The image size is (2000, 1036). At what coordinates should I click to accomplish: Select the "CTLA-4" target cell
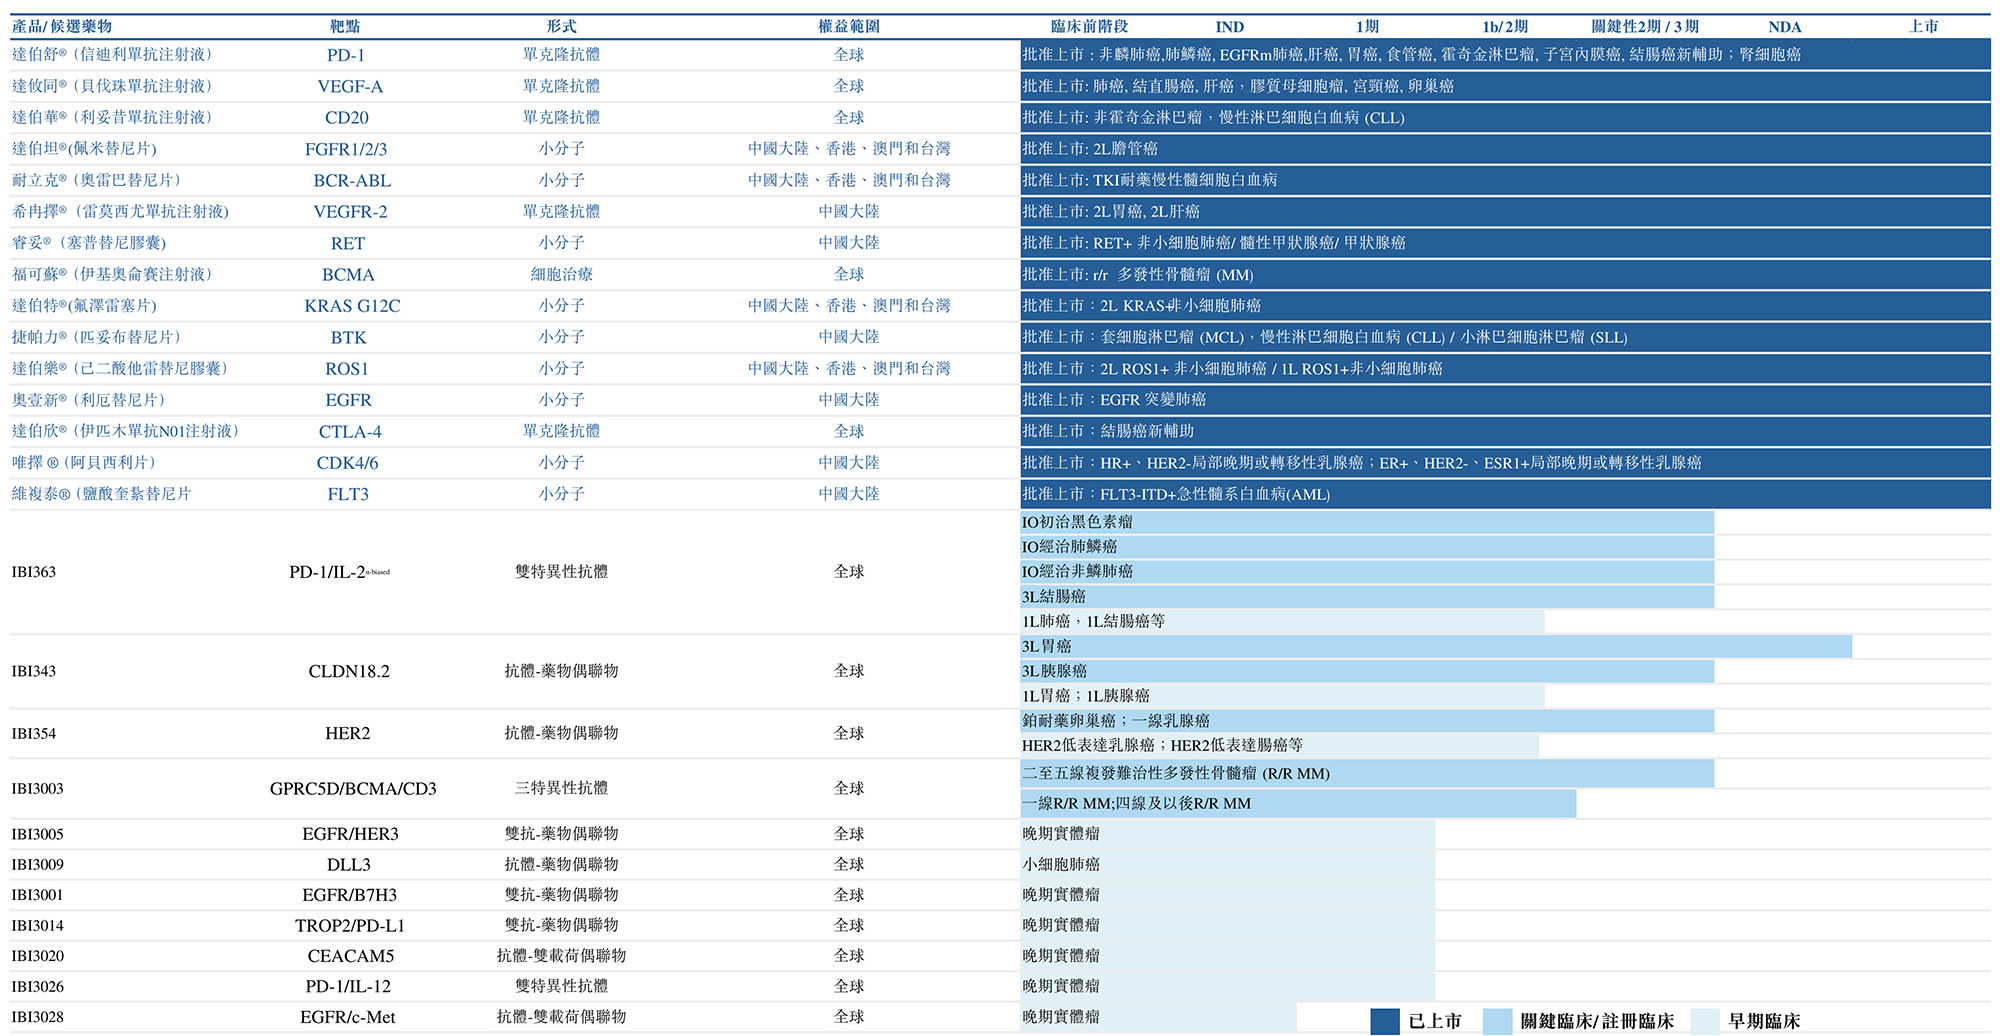[x=350, y=432]
